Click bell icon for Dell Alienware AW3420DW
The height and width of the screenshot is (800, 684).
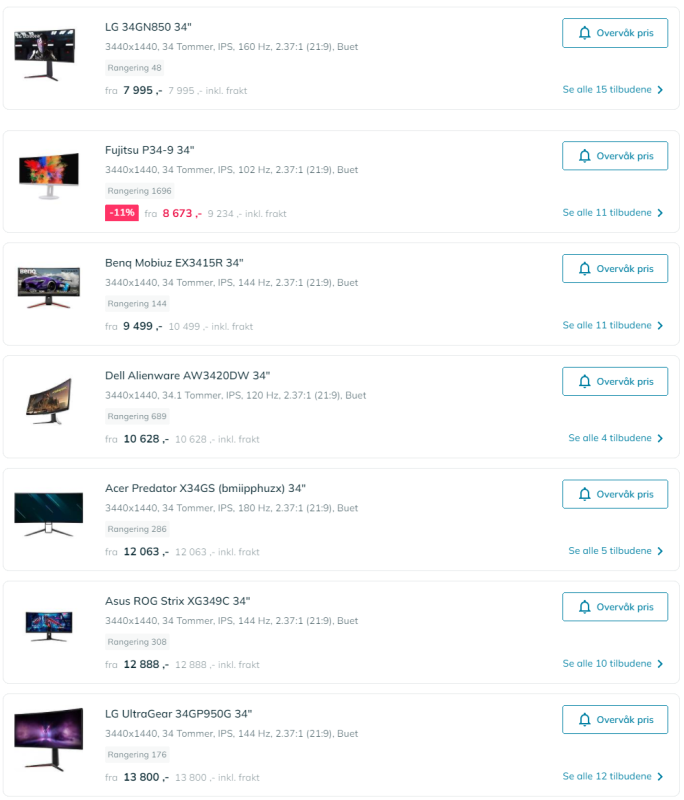(584, 382)
